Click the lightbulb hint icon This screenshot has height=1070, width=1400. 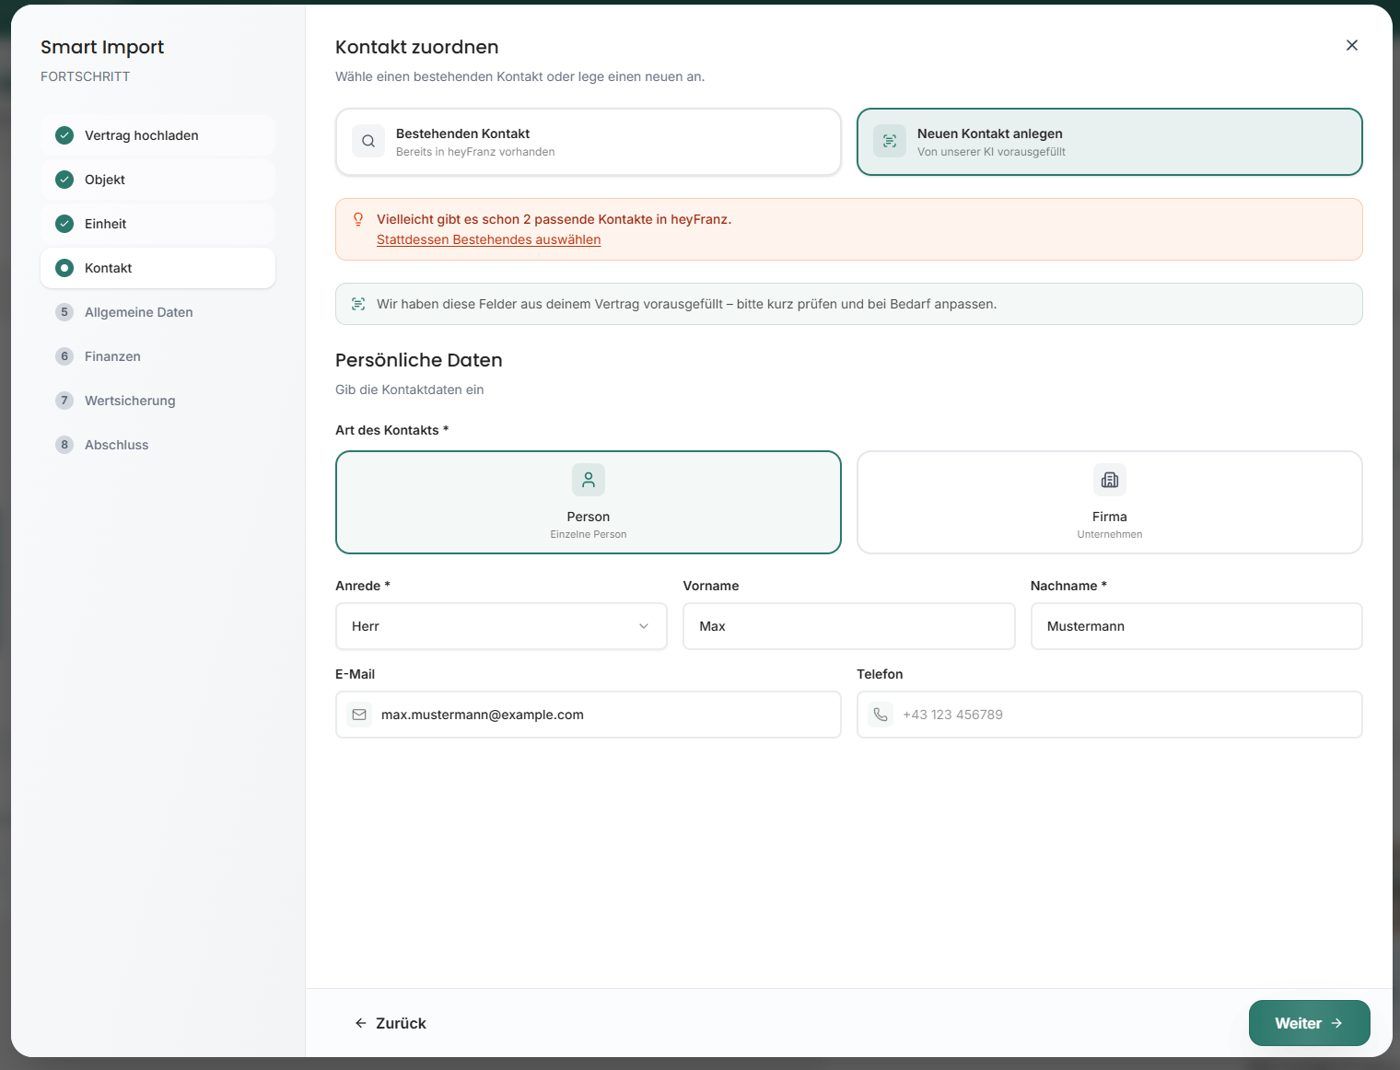(358, 219)
